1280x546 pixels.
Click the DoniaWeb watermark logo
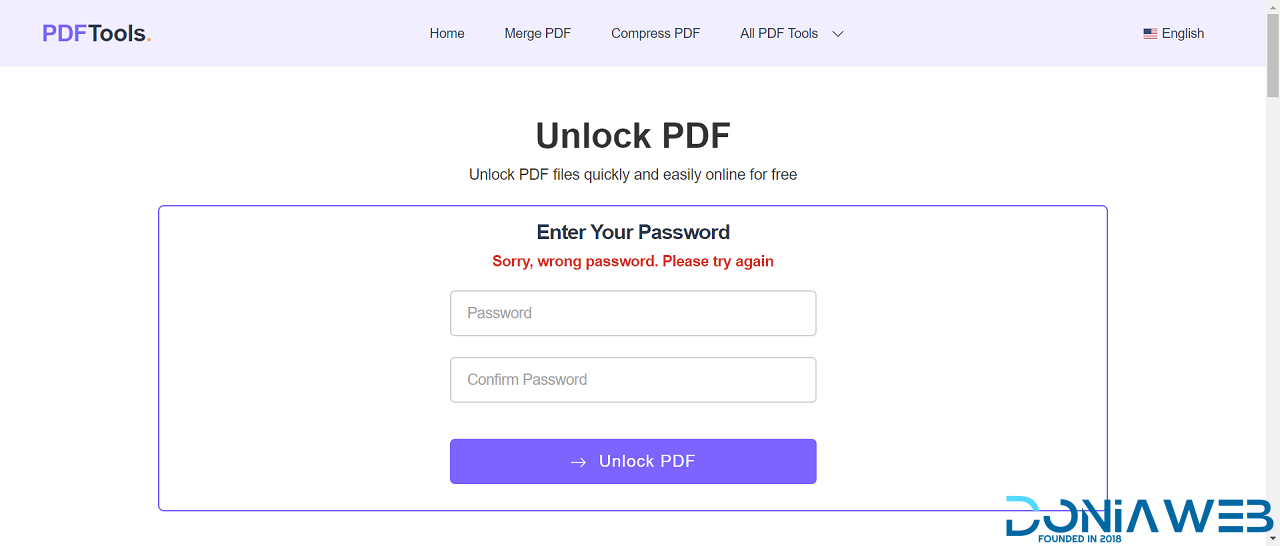(1140, 518)
